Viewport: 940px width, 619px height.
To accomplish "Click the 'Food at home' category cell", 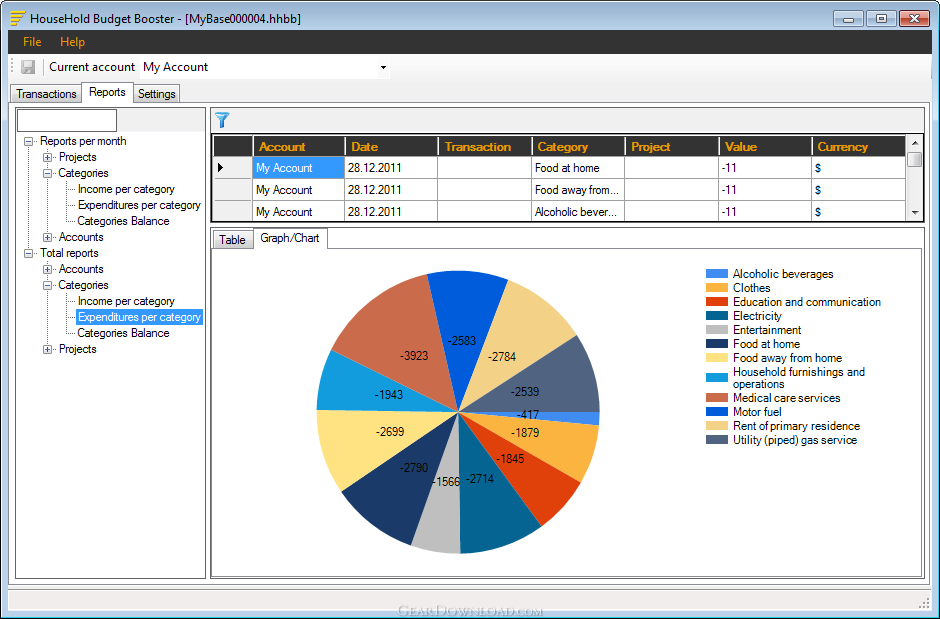I will click(578, 168).
